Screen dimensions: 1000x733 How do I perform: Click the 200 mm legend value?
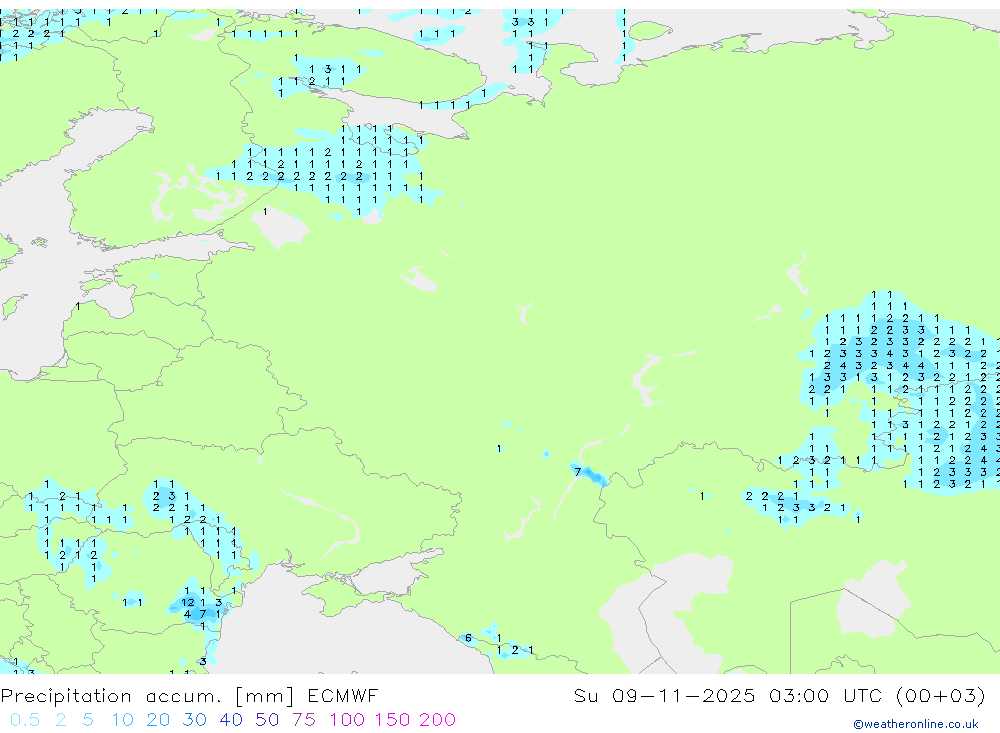438,720
